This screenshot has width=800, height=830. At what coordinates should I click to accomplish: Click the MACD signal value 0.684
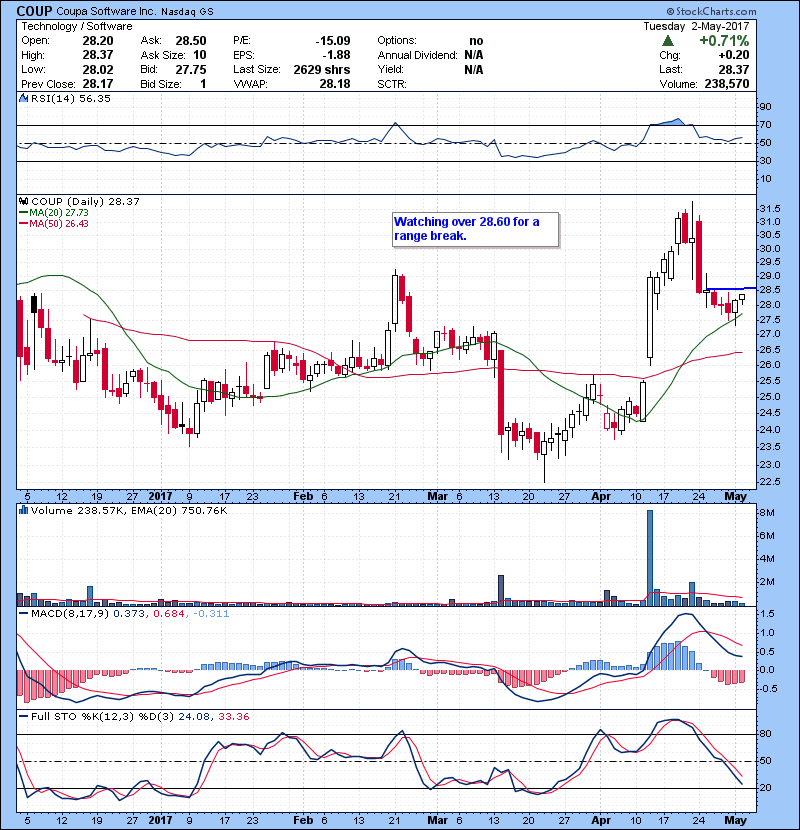(169, 614)
